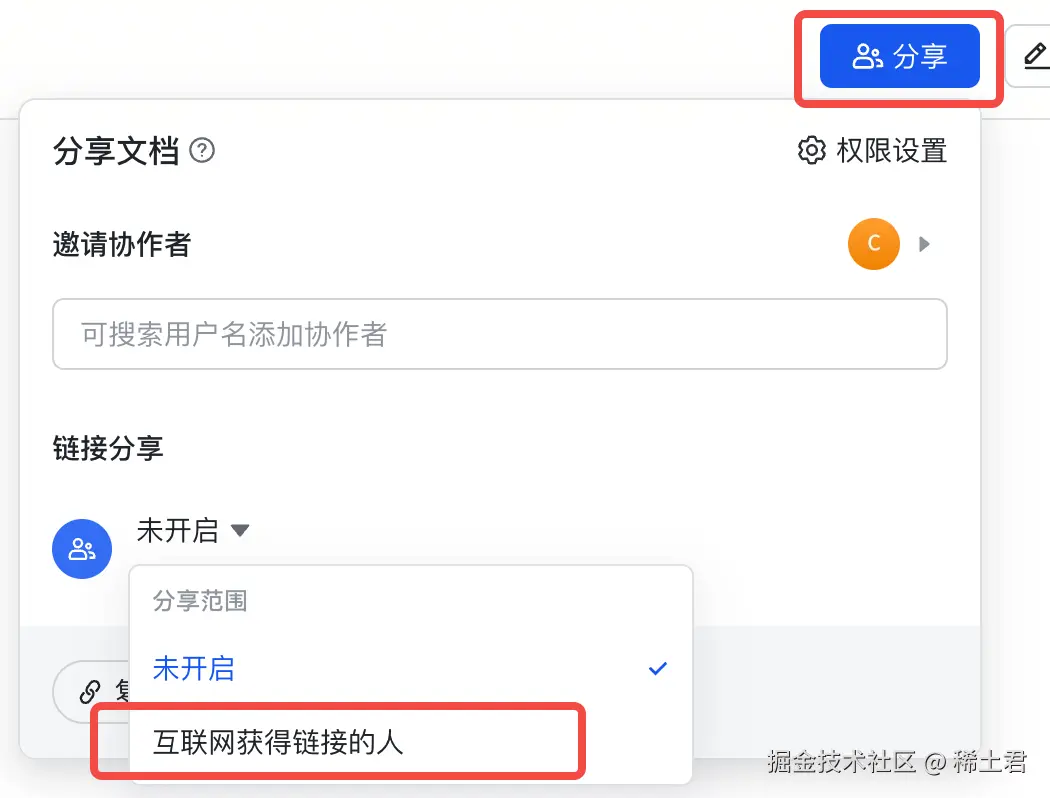Screen dimensions: 1050x798
Task: Click the 链接分享 section label
Action: click(108, 448)
